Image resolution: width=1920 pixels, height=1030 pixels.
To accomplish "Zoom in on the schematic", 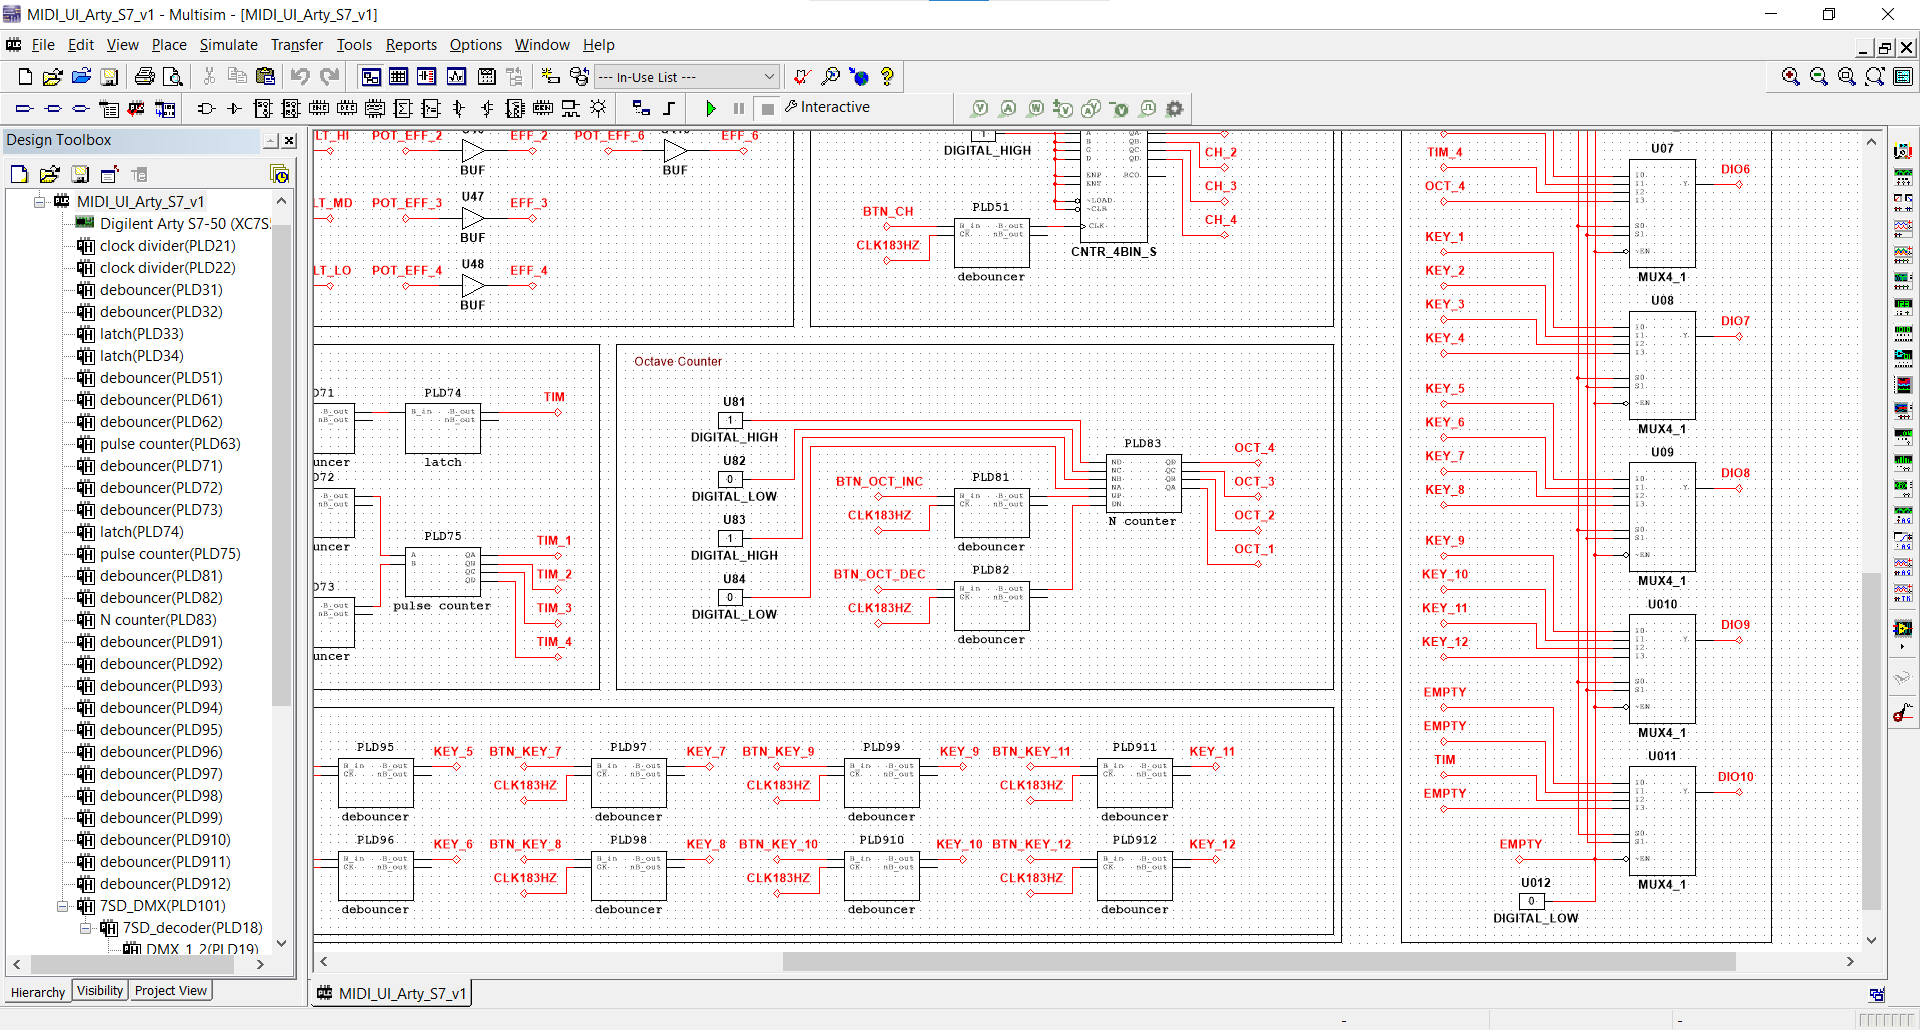I will click(x=1791, y=77).
